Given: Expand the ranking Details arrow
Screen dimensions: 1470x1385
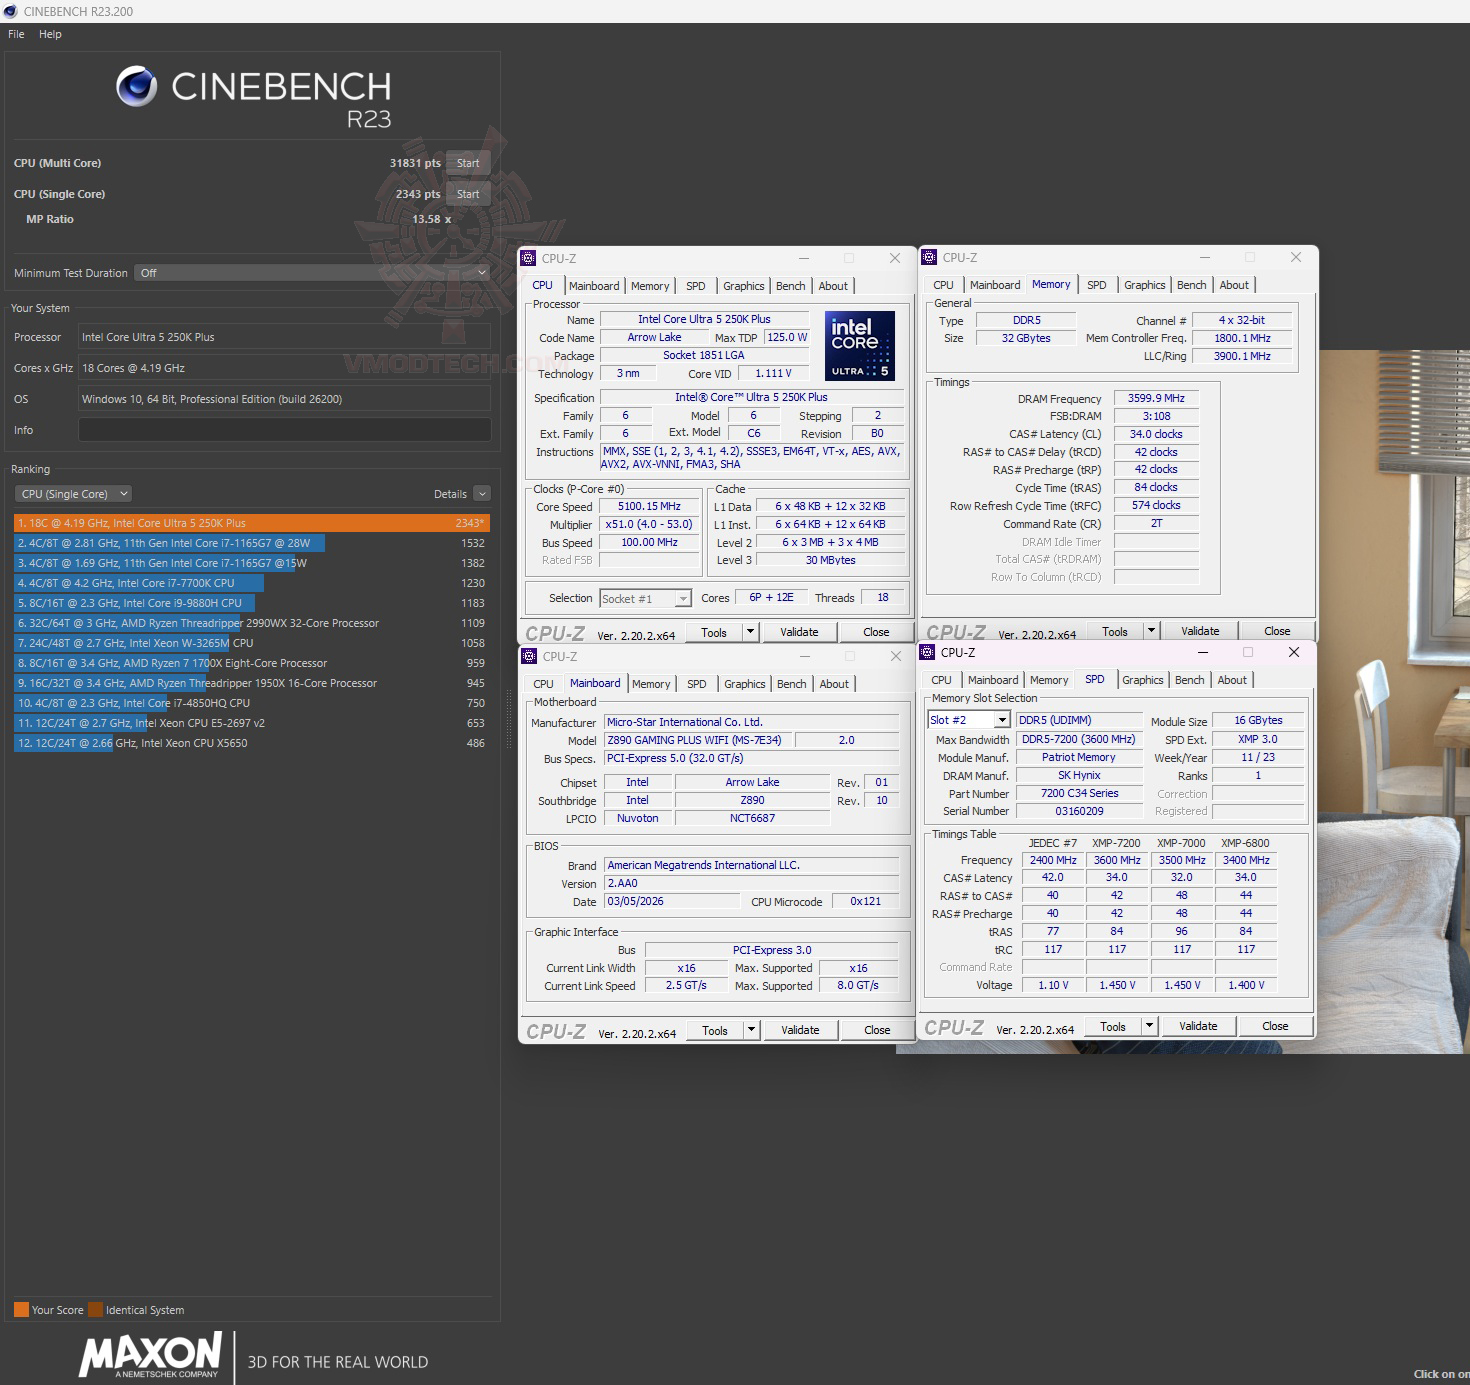Looking at the screenshot, I should (x=482, y=494).
